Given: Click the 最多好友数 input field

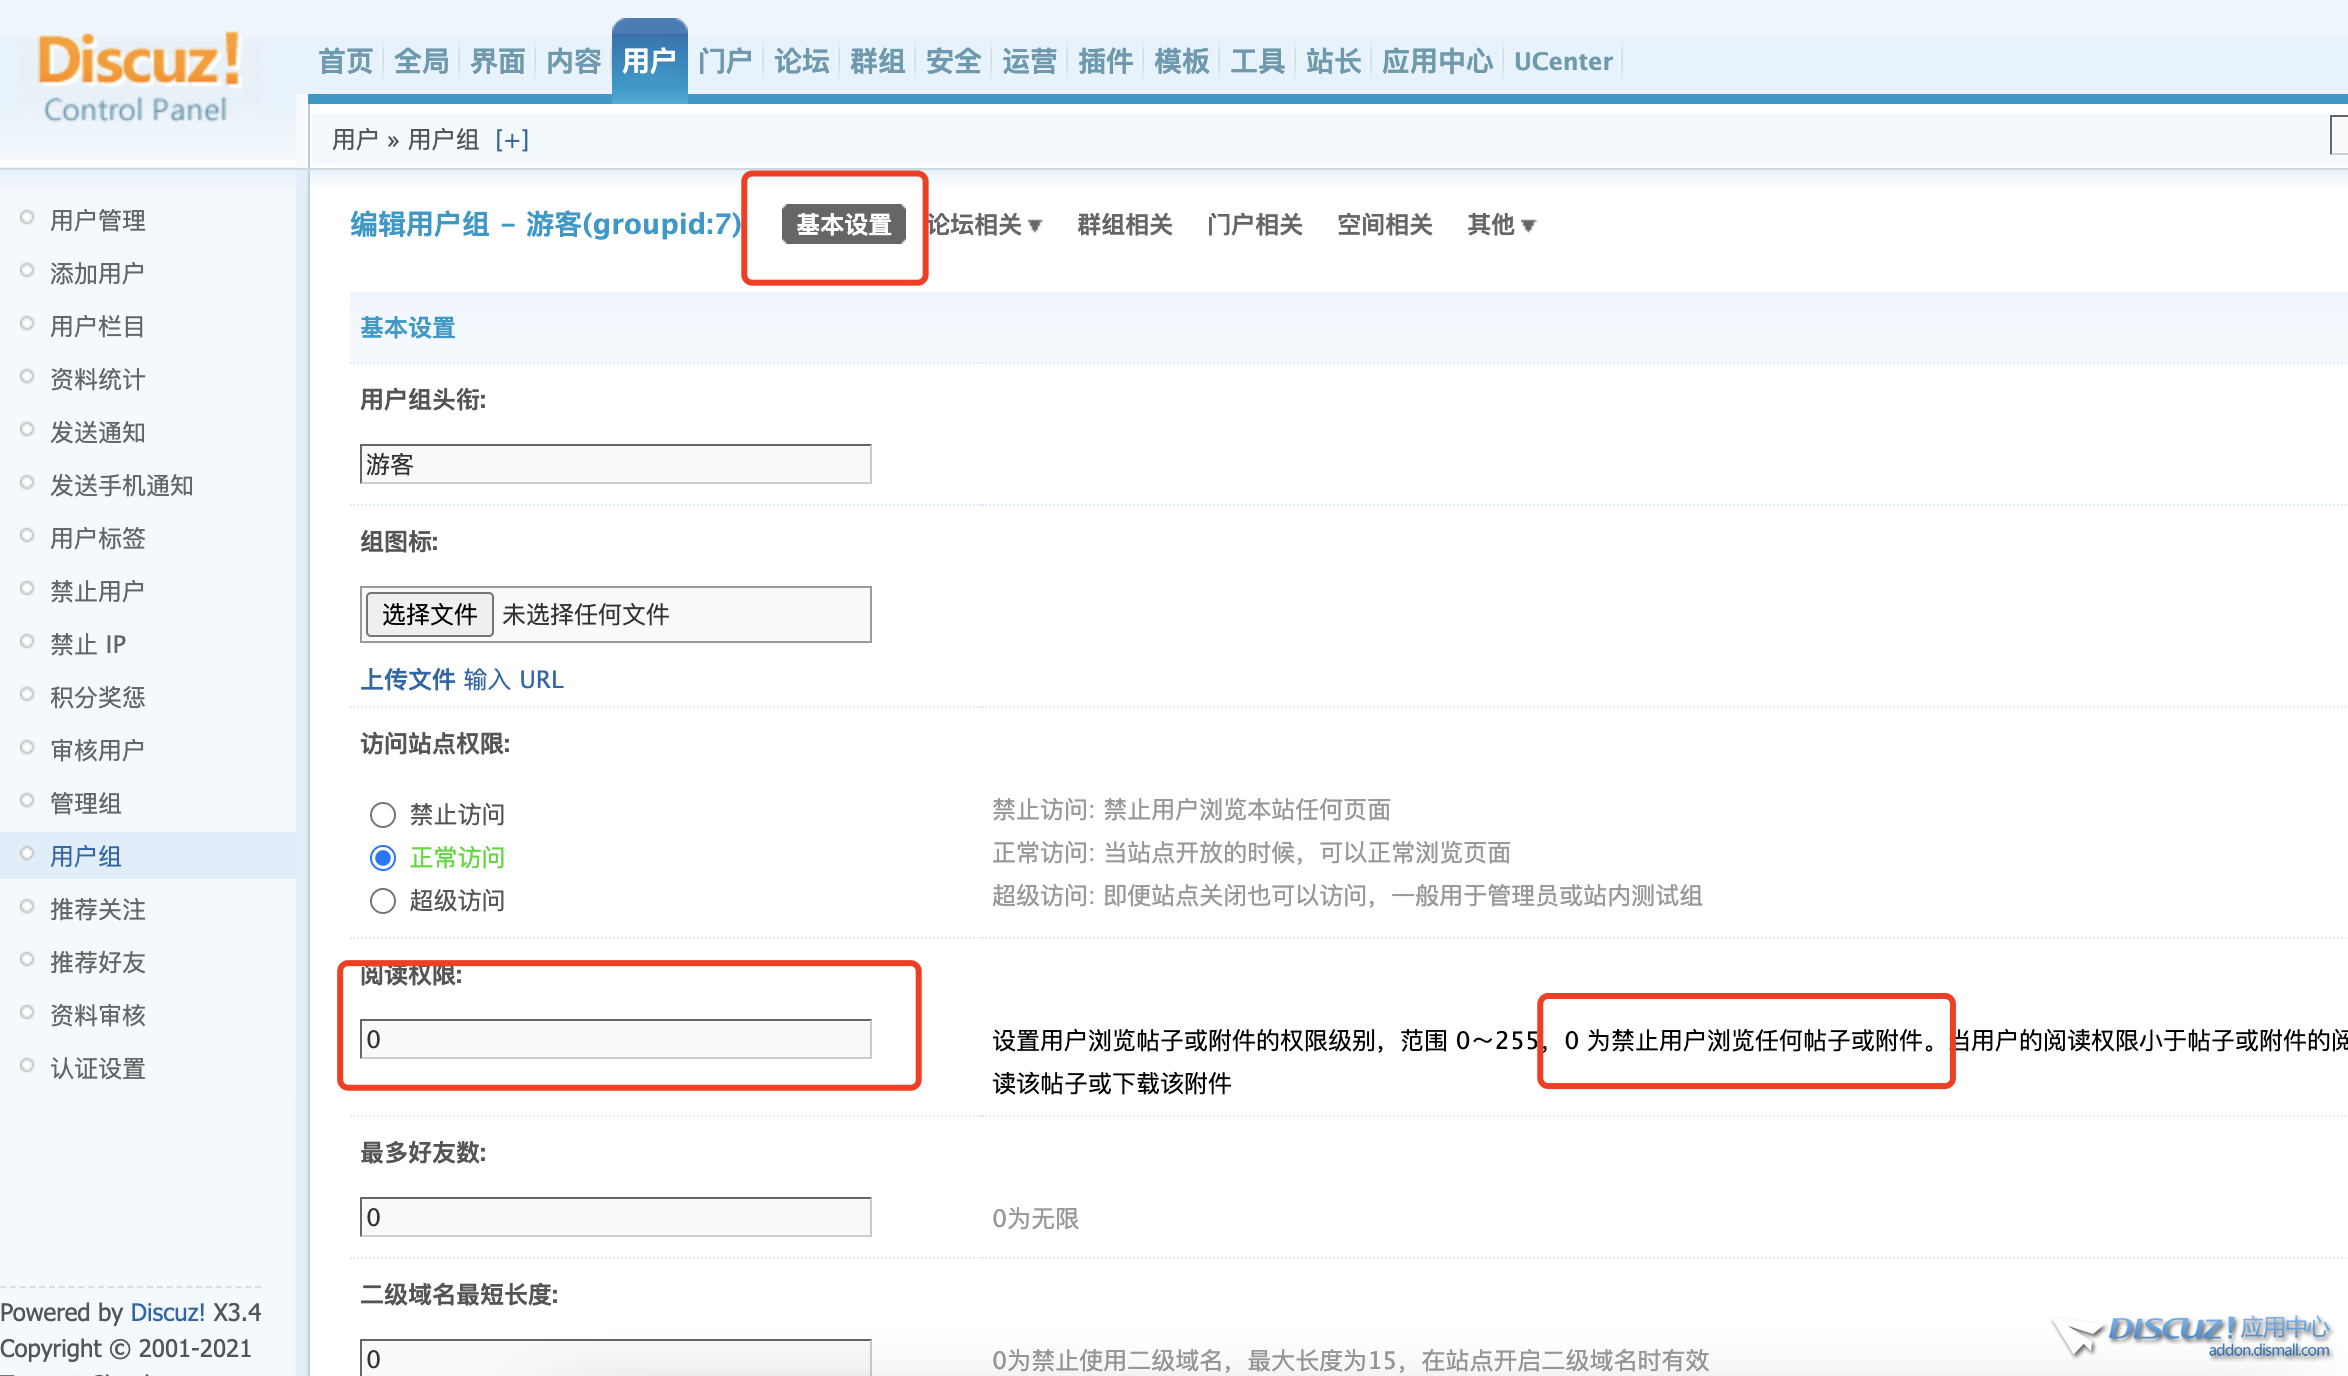Looking at the screenshot, I should pos(615,1217).
